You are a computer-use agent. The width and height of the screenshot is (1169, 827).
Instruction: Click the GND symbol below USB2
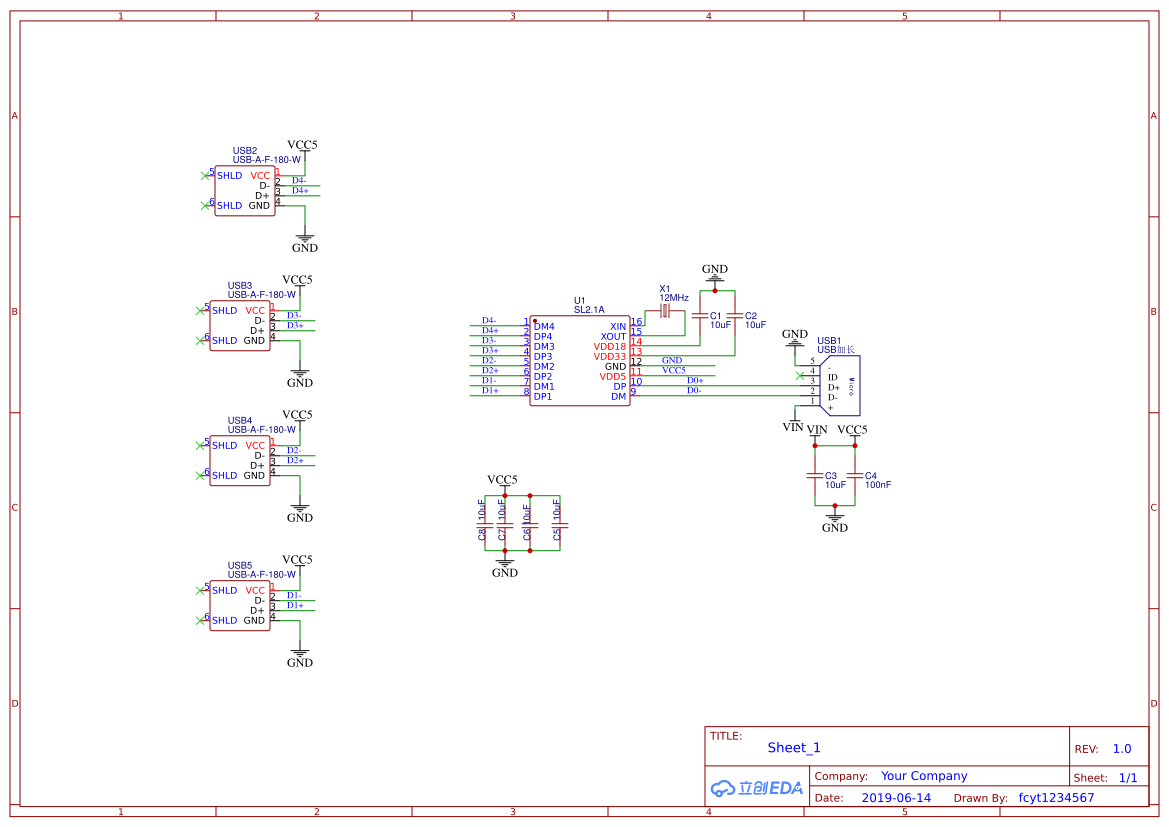click(304, 242)
